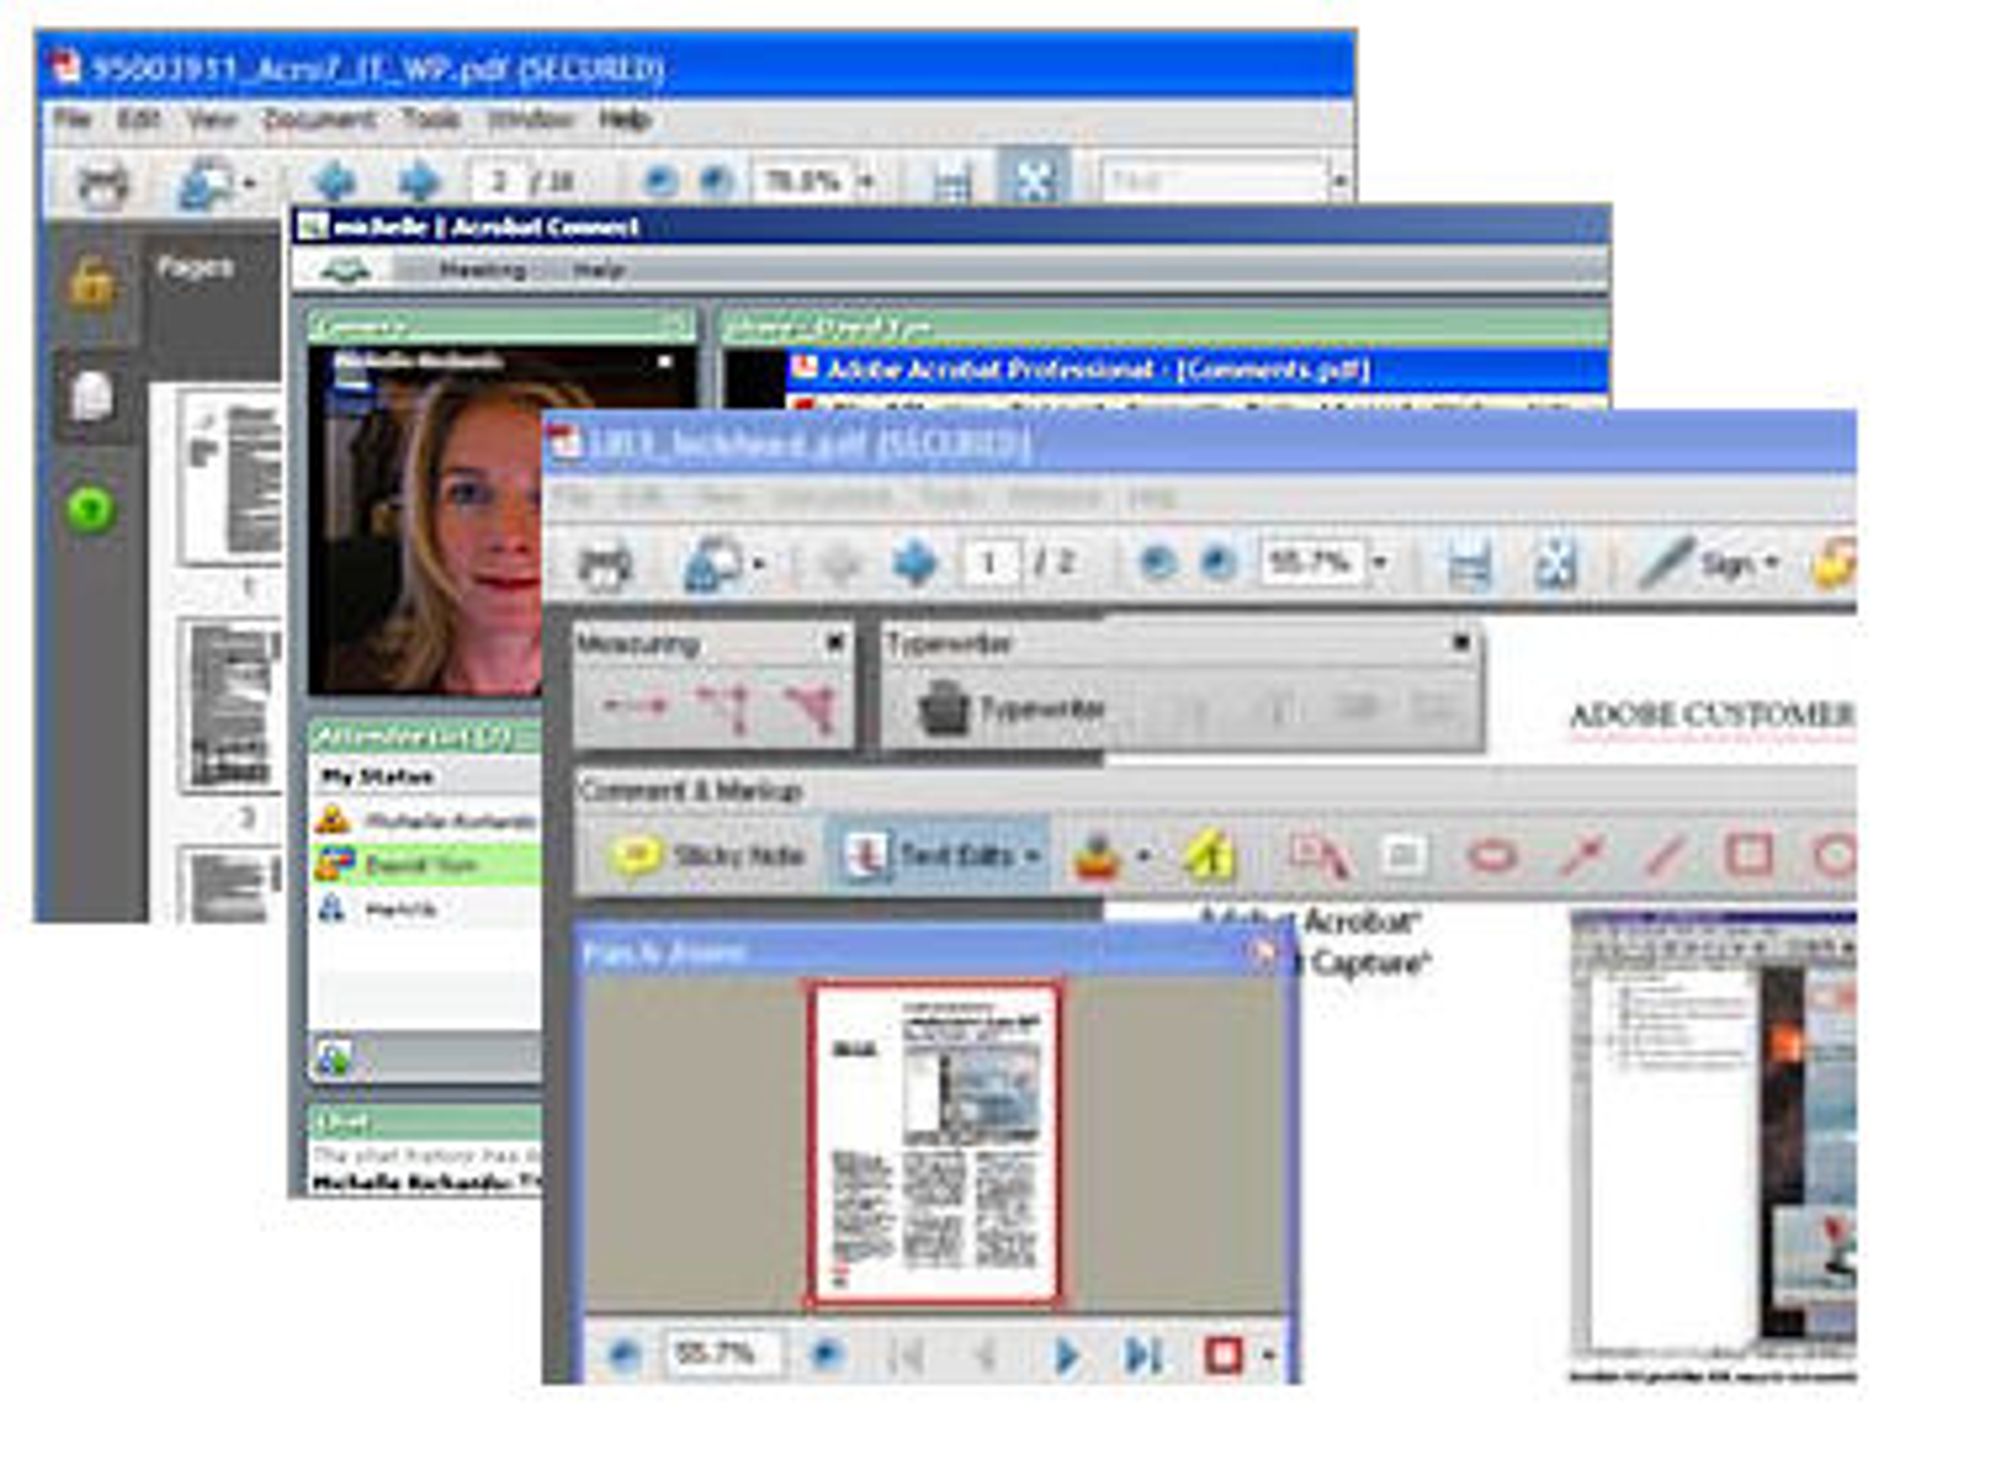Viewport: 2000px width, 1459px height.
Task: Click the Pan & Zoom percentage field
Action: tap(724, 1355)
